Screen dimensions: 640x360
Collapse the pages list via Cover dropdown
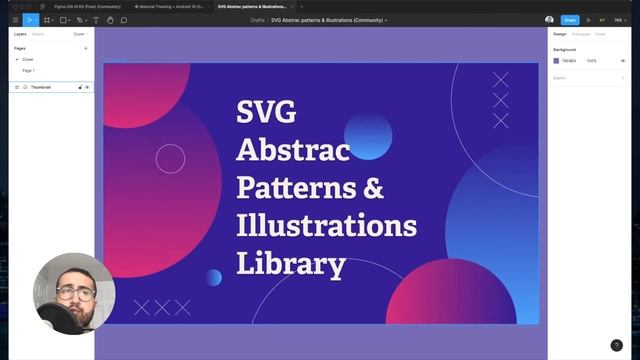80,34
